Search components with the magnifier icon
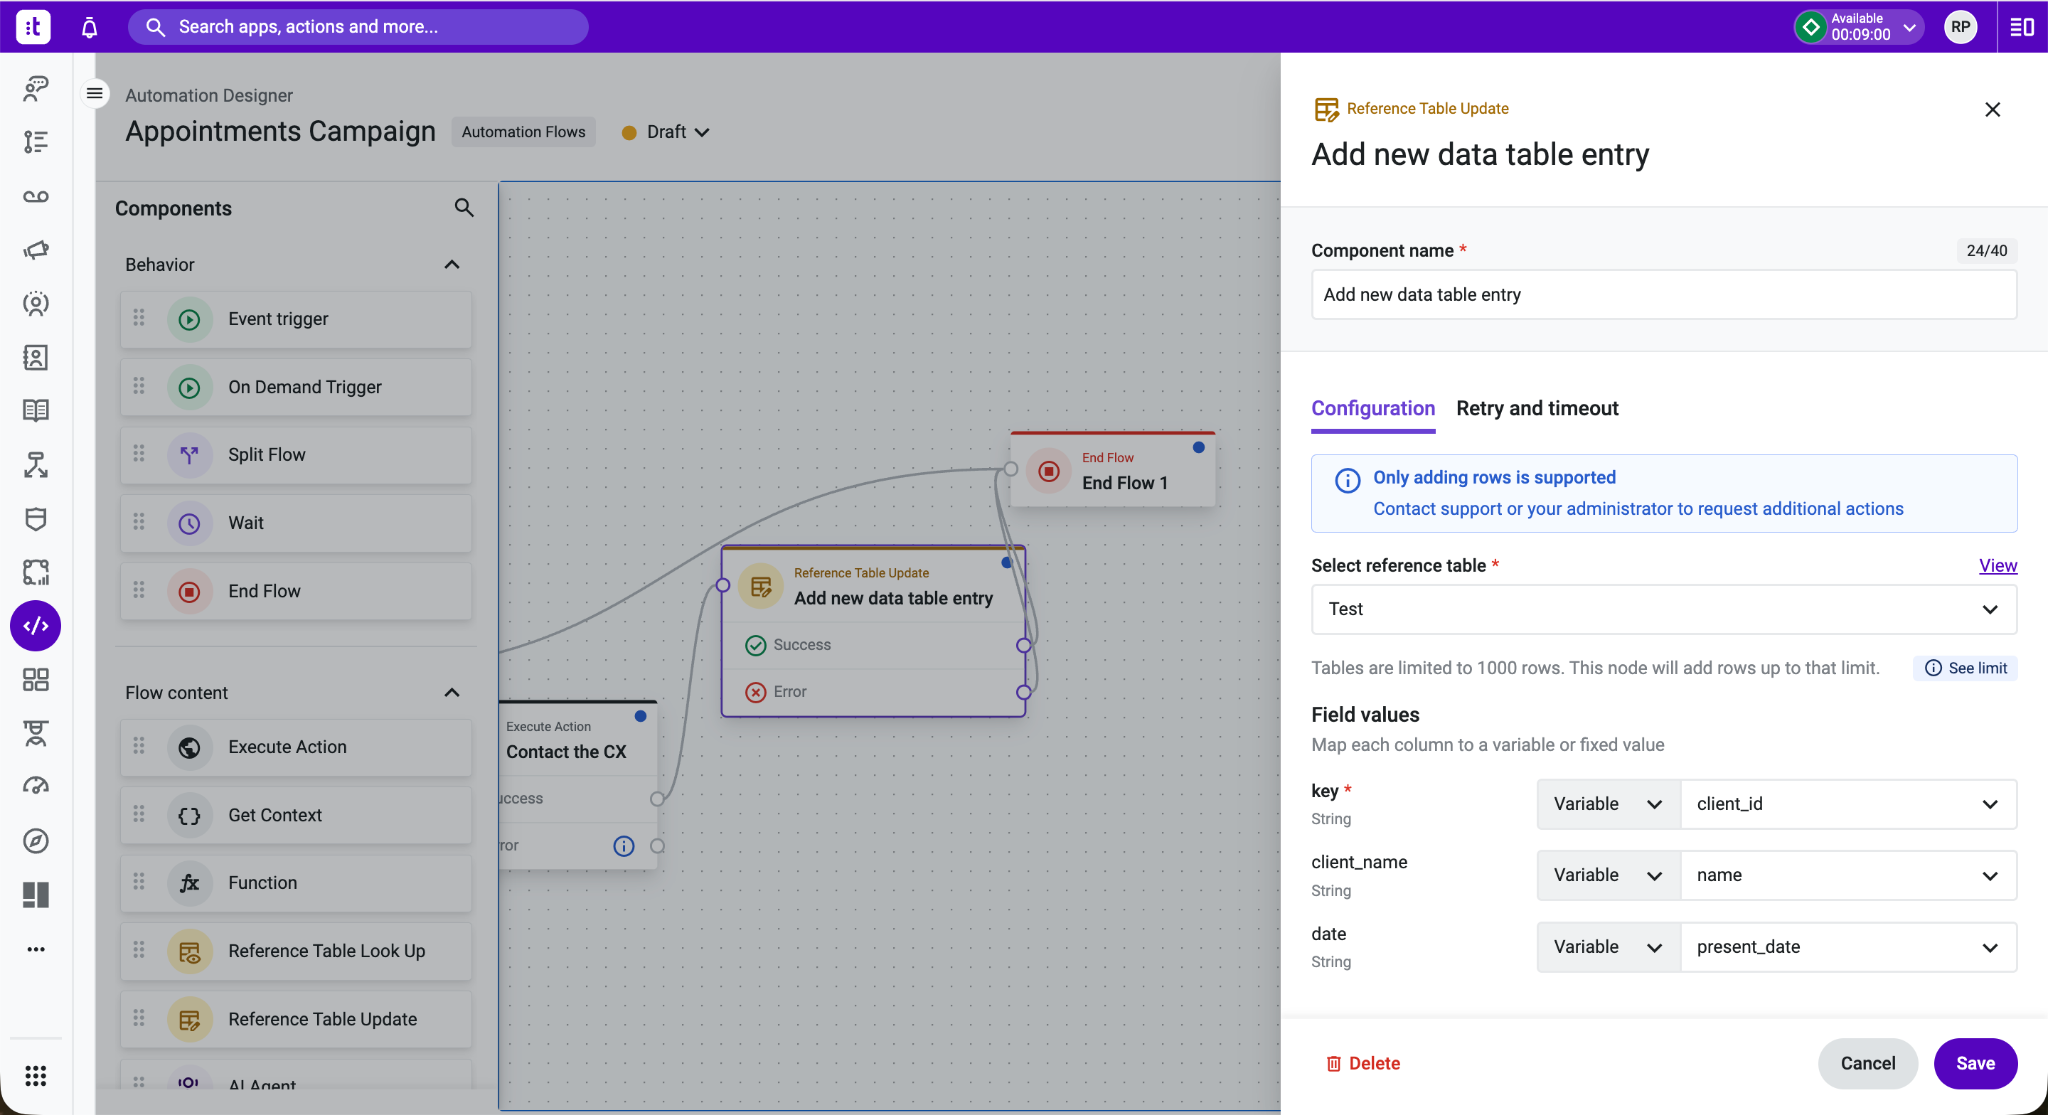This screenshot has width=2048, height=1115. pos(464,207)
